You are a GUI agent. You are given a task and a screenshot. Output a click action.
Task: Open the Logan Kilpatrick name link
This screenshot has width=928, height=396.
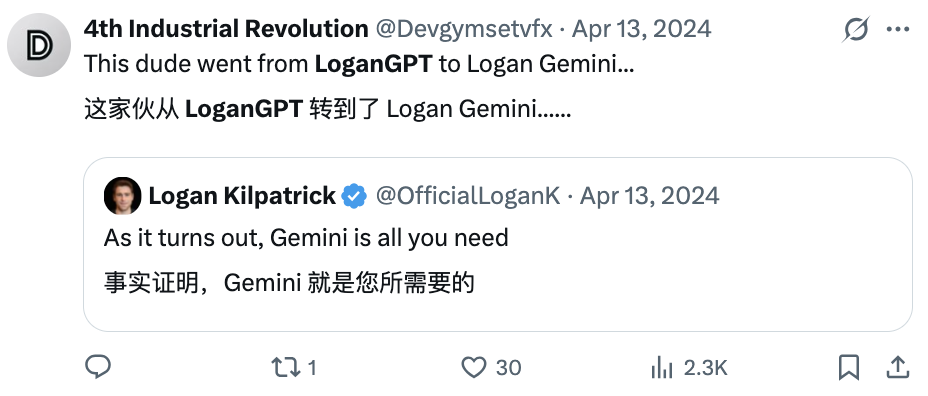(242, 196)
